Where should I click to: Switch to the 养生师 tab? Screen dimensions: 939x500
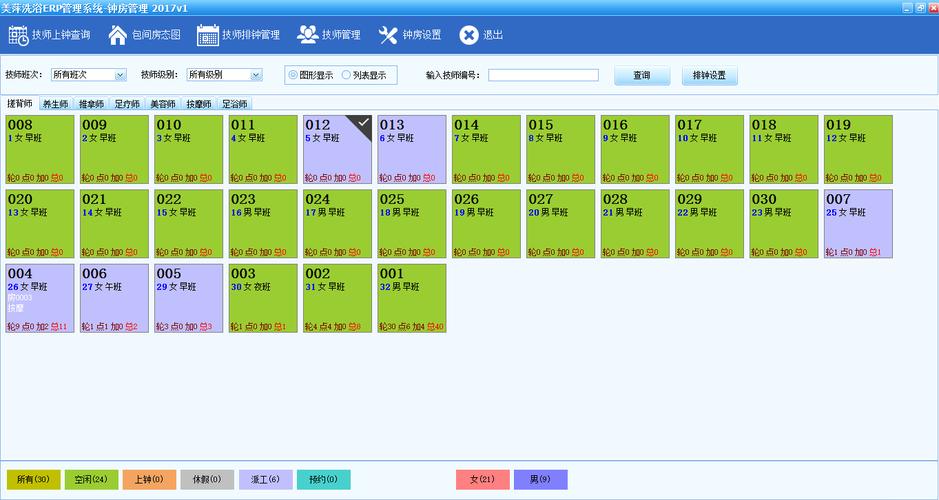pyautogui.click(x=54, y=104)
